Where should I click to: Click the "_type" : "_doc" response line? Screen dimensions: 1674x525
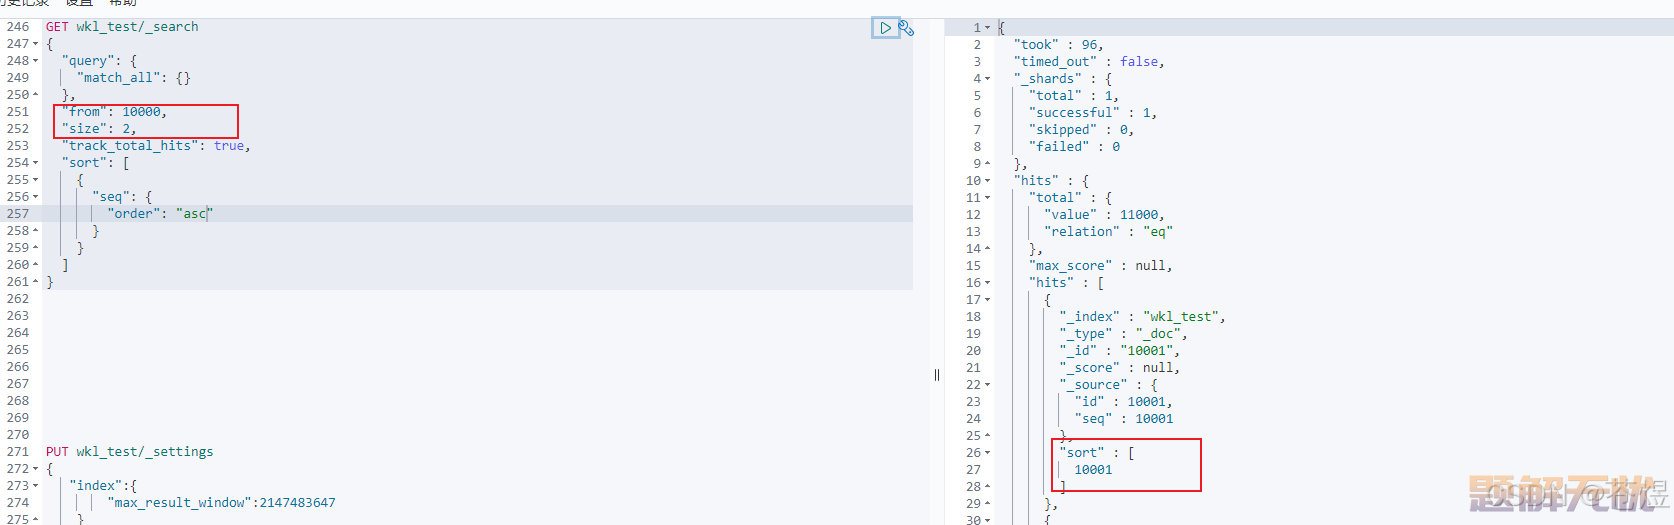point(1124,334)
